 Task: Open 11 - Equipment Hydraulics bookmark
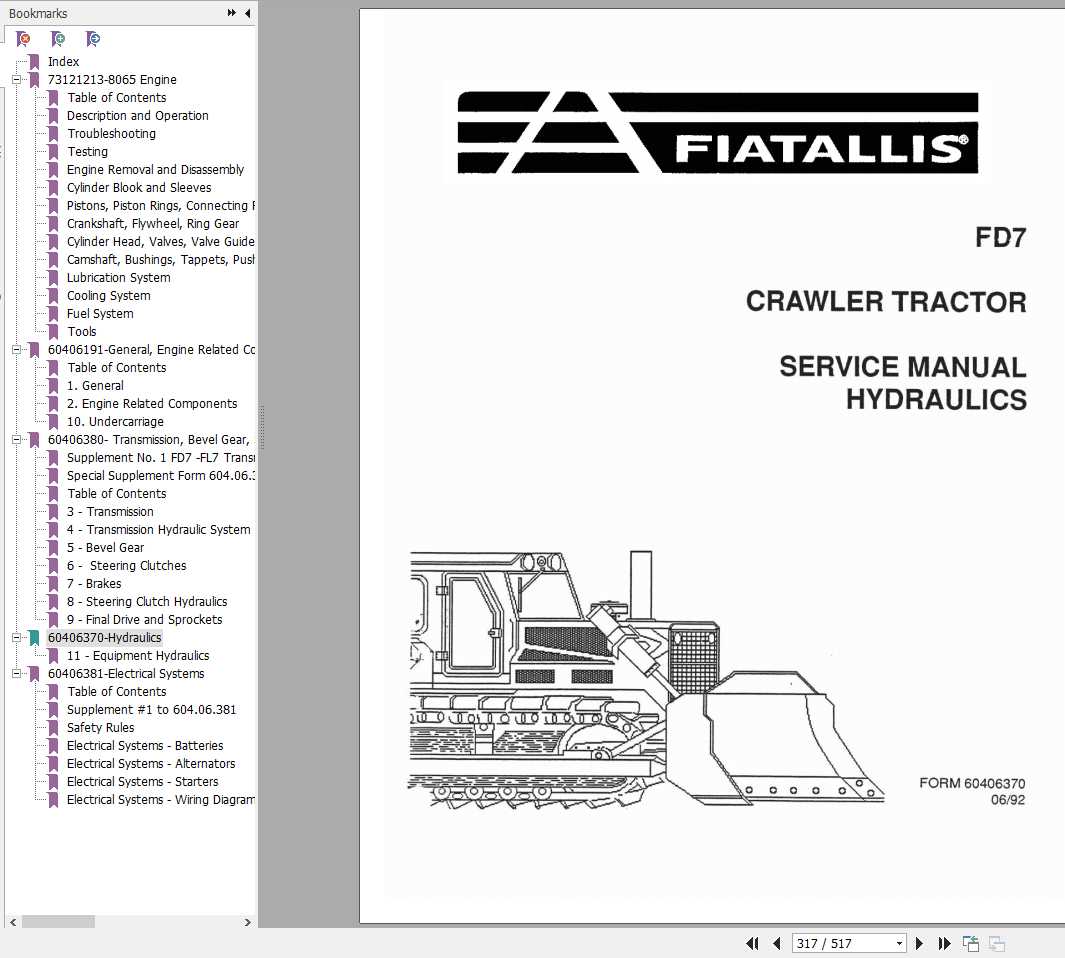(138, 656)
